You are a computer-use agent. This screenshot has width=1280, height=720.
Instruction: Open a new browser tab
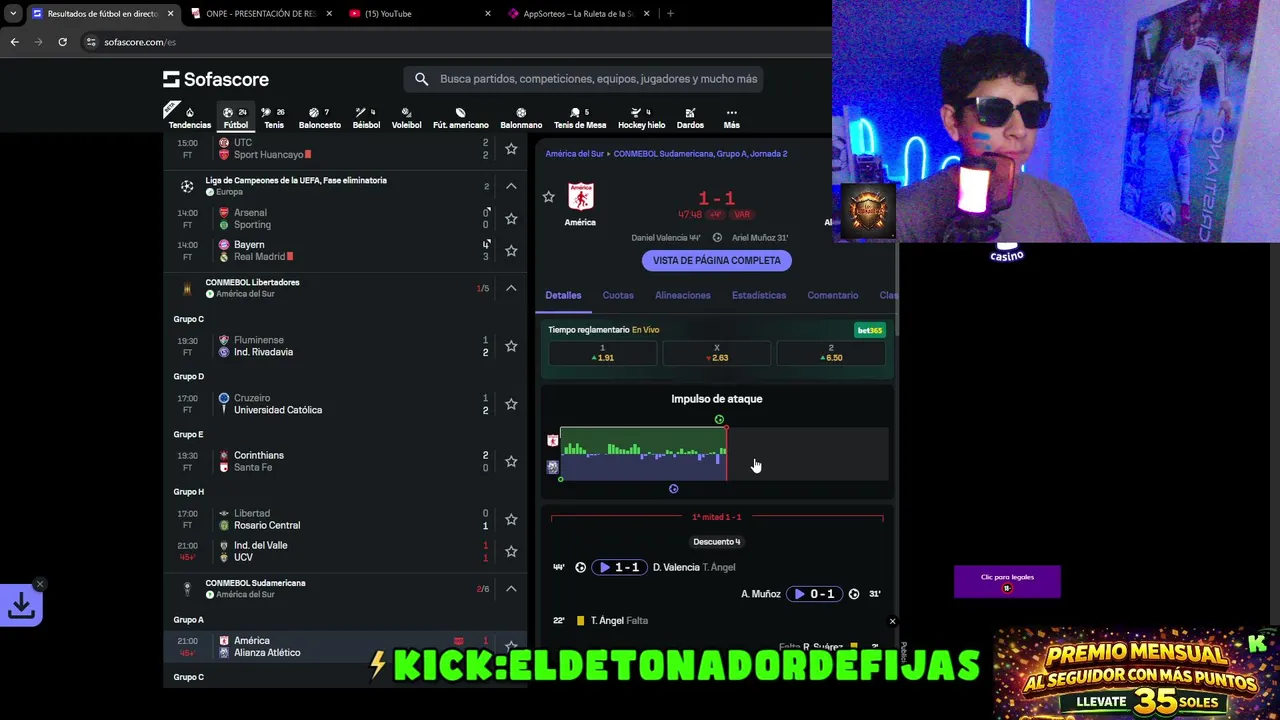click(x=670, y=14)
